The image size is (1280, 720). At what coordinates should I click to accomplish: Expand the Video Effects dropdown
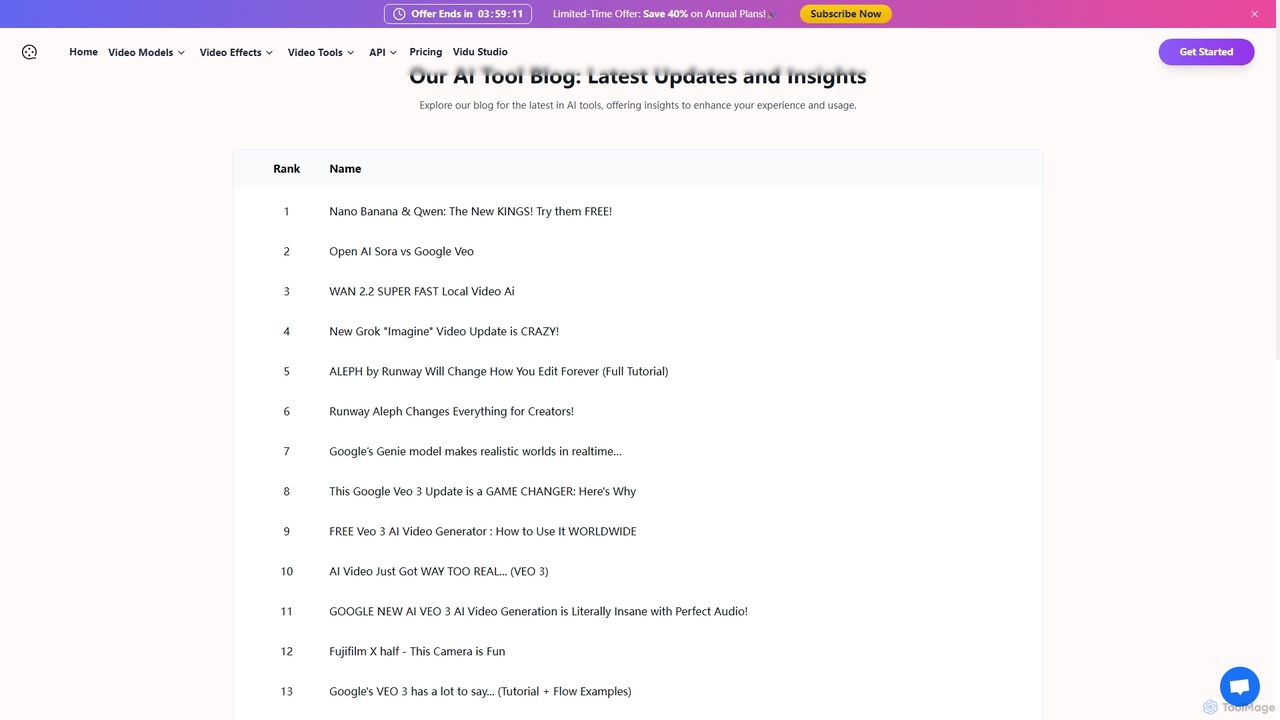(x=236, y=52)
